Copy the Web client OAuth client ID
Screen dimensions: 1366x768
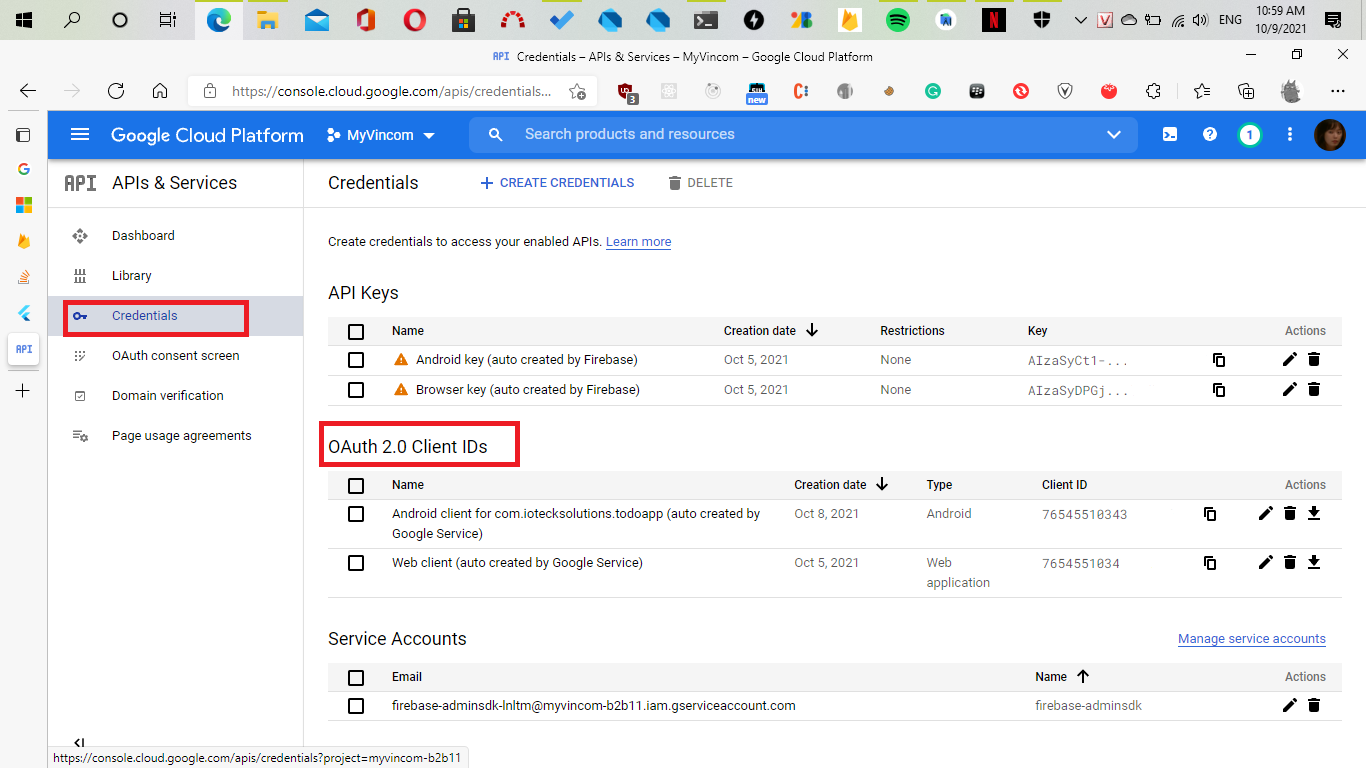click(1210, 563)
